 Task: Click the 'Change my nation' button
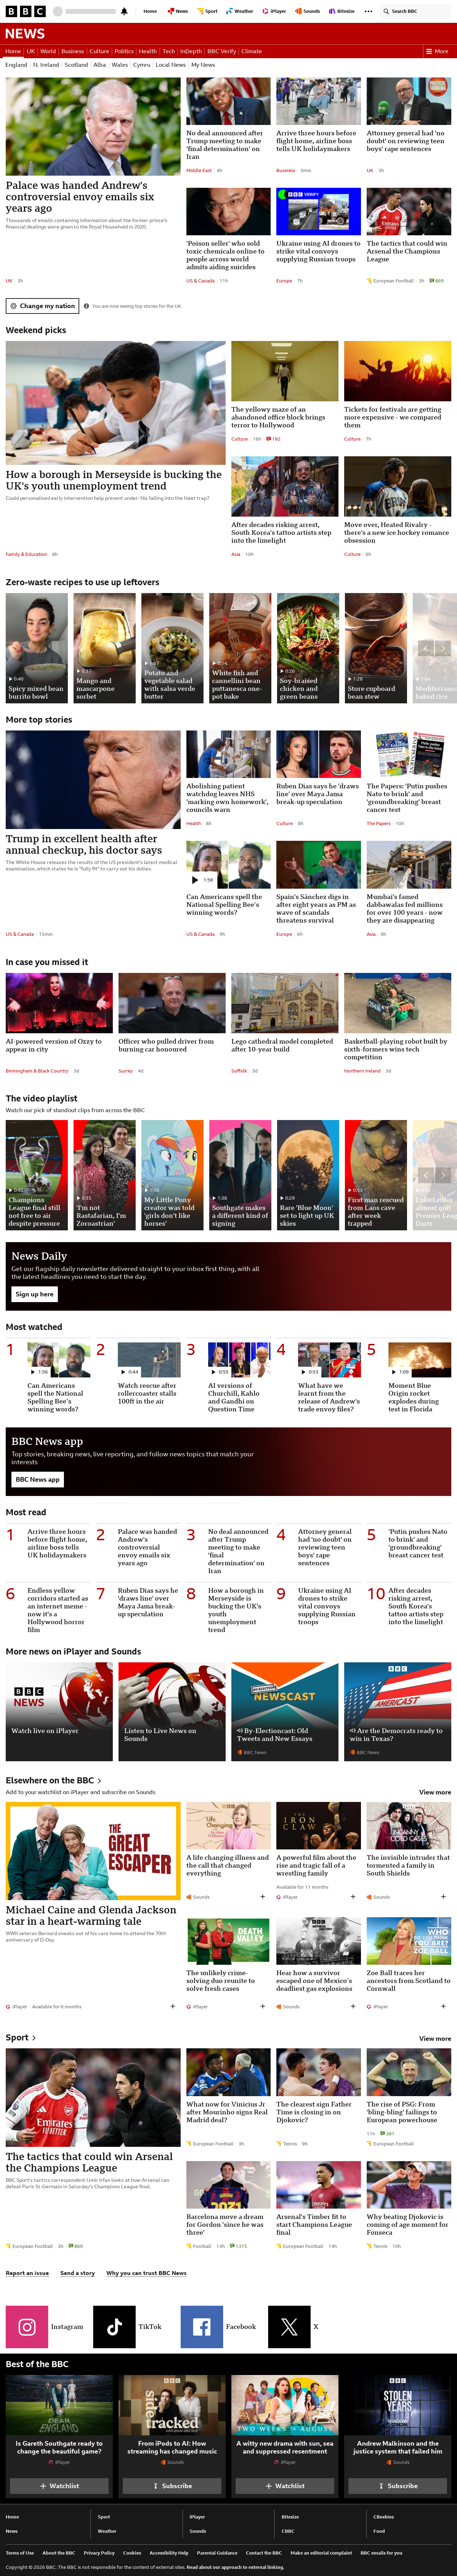click(x=43, y=306)
